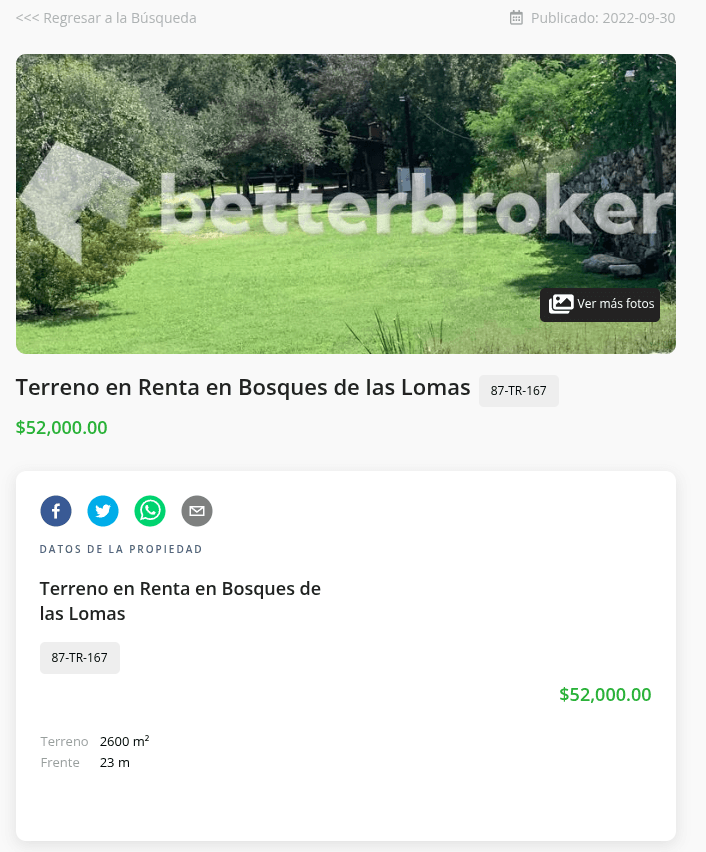
Task: Click the 87-TR-167 tag next to the title
Action: pos(518,391)
